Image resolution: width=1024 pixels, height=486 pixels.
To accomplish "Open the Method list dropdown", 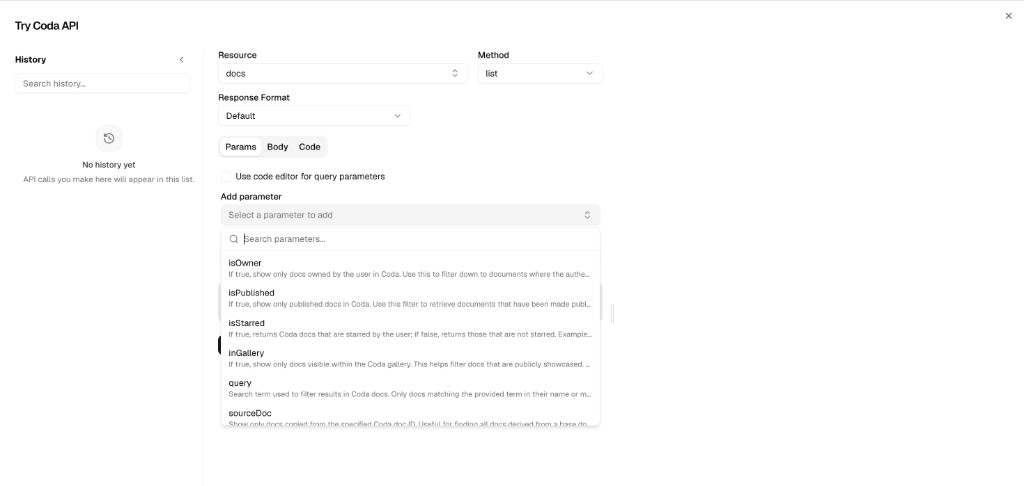I will click(540, 74).
